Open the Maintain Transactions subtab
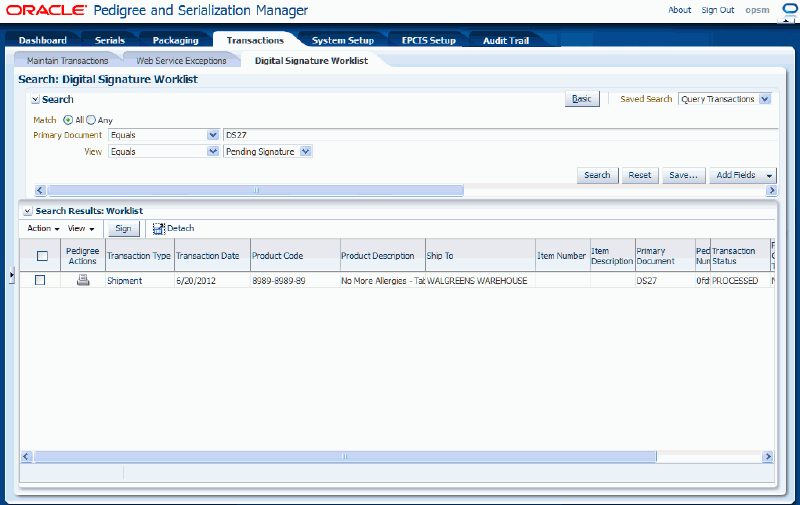Screen dimensions: 800x505 coord(67,61)
